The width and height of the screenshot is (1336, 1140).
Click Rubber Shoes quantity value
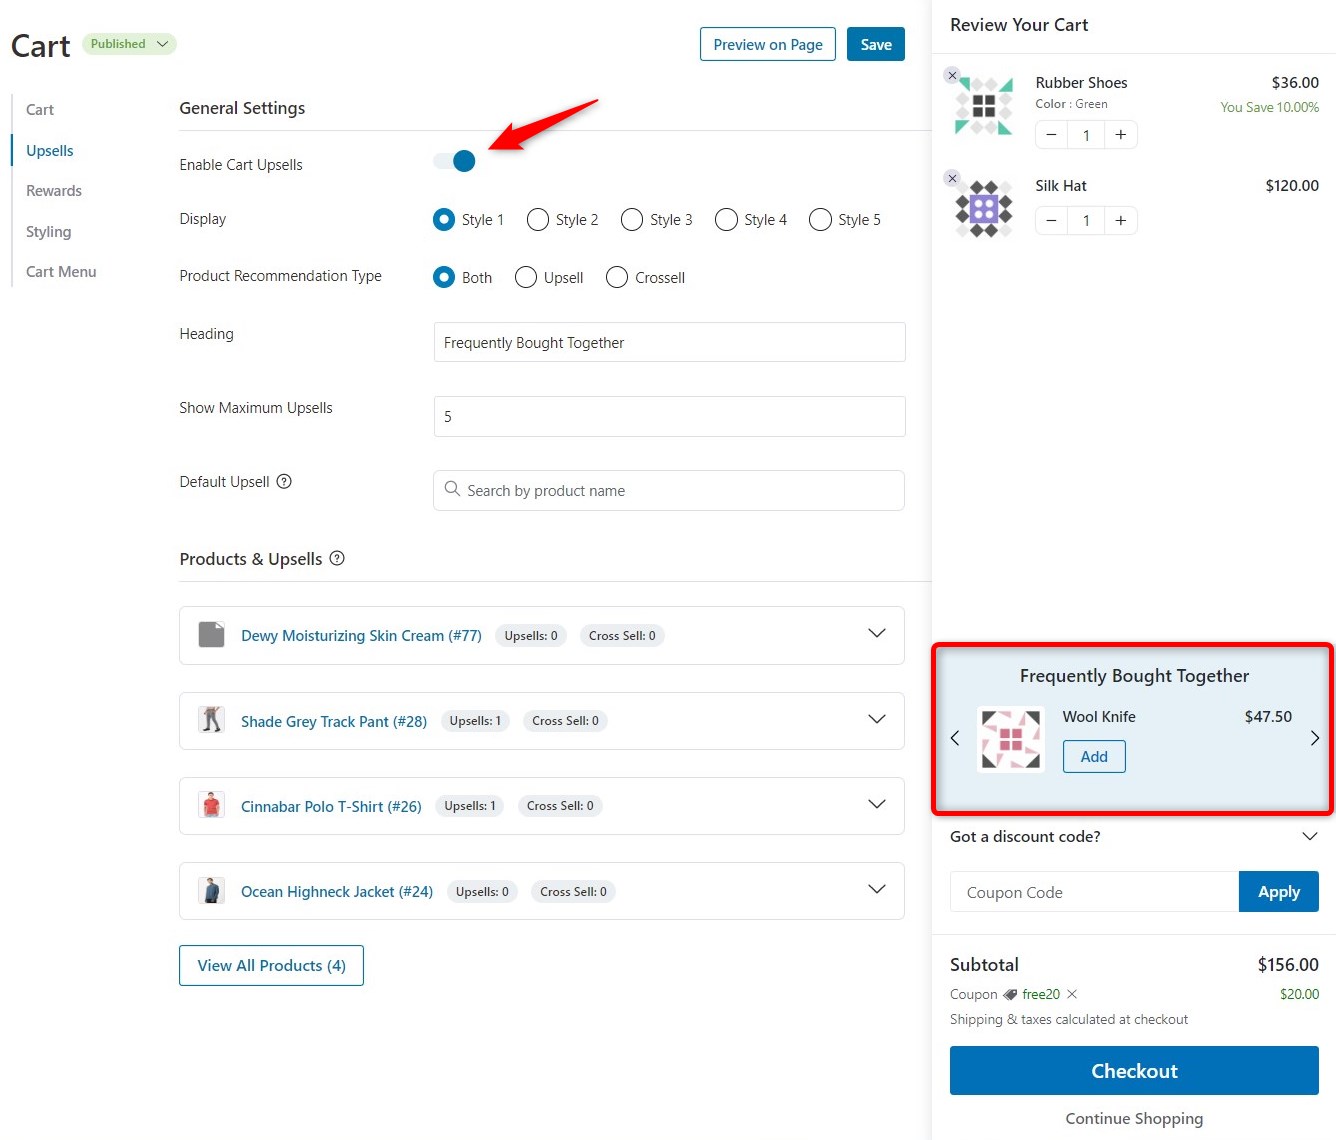click(1086, 135)
